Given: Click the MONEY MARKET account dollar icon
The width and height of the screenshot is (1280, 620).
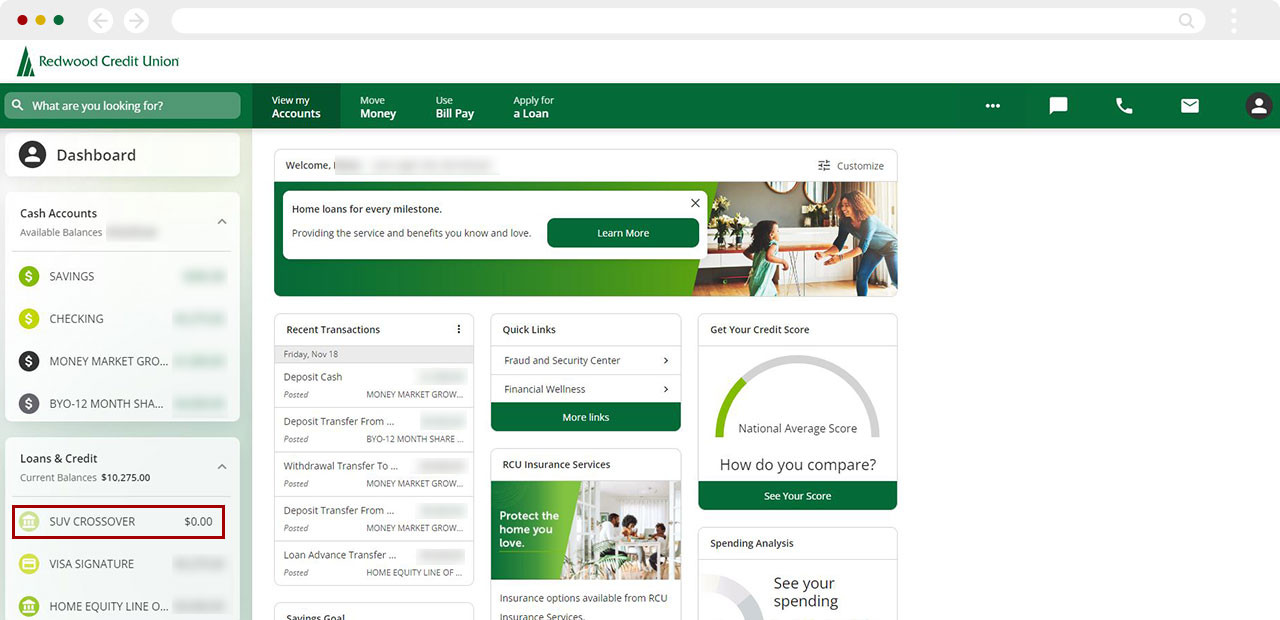Looking at the screenshot, I should [29, 361].
